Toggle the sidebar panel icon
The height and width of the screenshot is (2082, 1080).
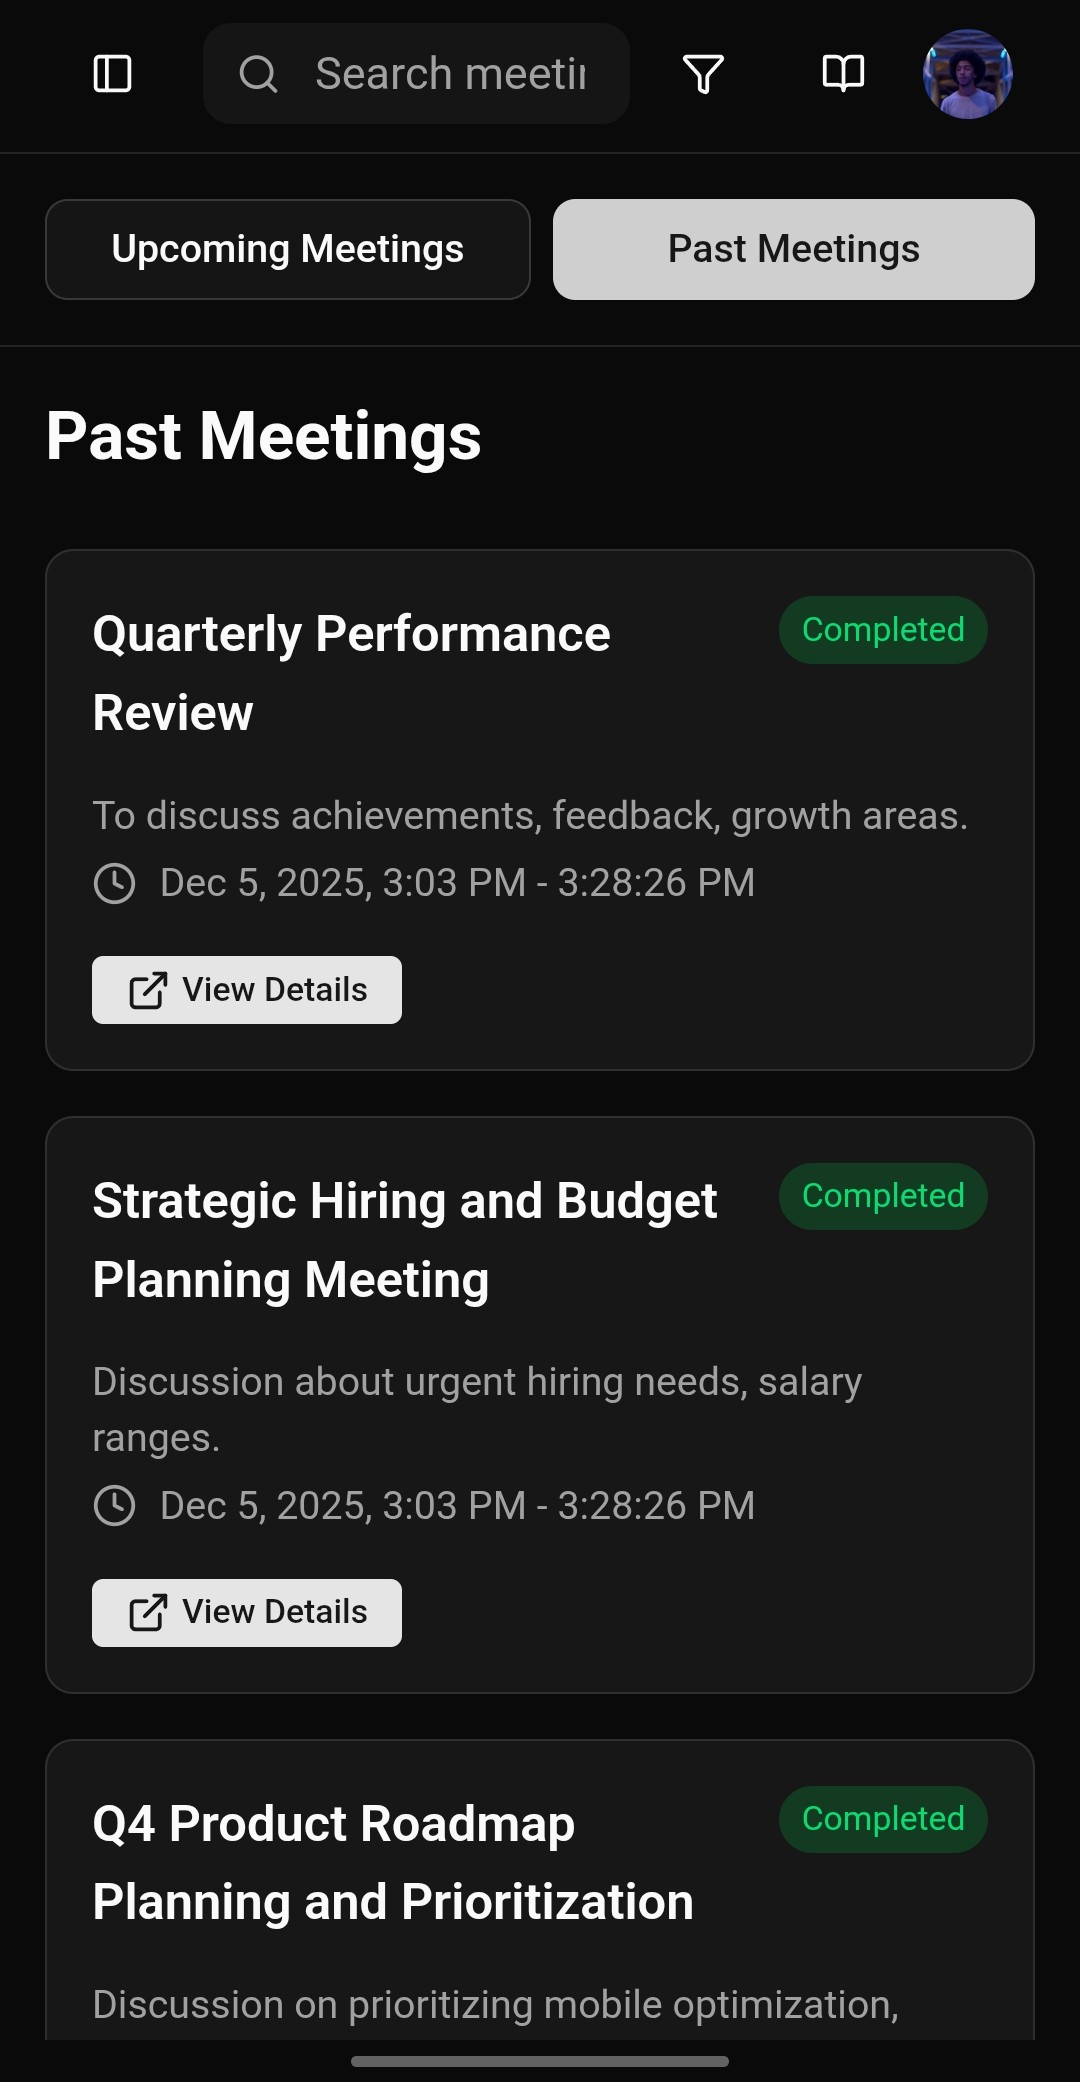[112, 74]
